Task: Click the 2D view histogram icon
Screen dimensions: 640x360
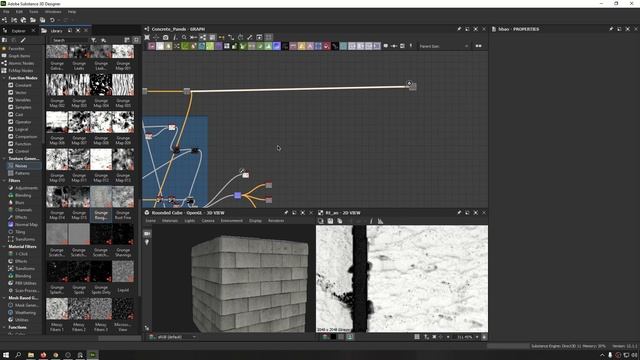Action: [380, 221]
